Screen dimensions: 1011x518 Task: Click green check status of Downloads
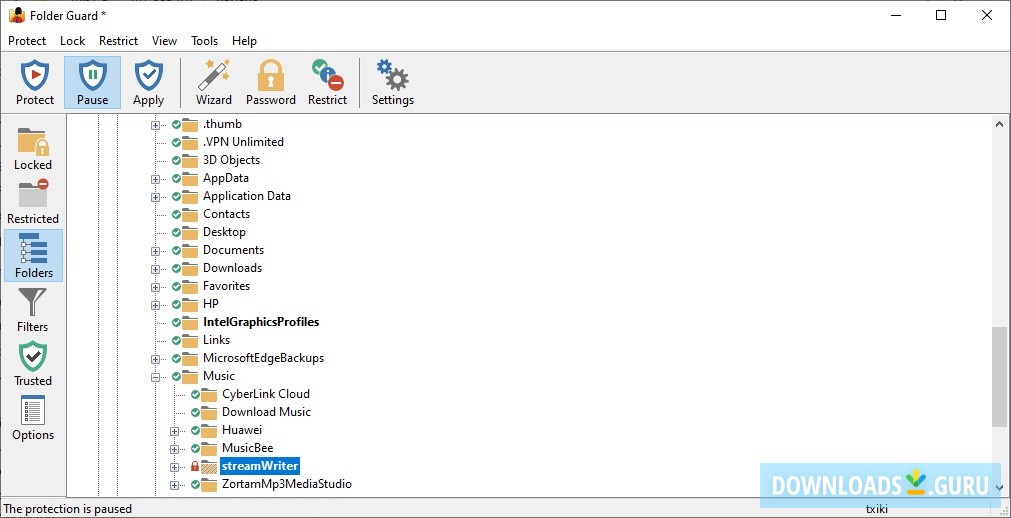click(x=176, y=268)
